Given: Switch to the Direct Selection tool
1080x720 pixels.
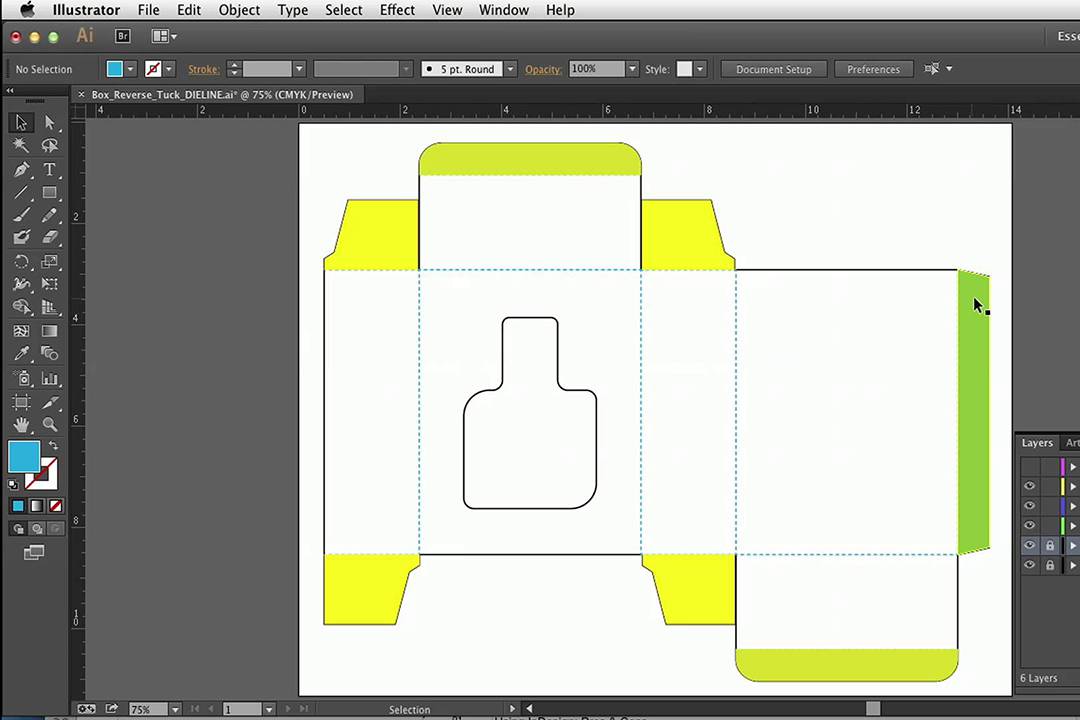Looking at the screenshot, I should [49, 122].
